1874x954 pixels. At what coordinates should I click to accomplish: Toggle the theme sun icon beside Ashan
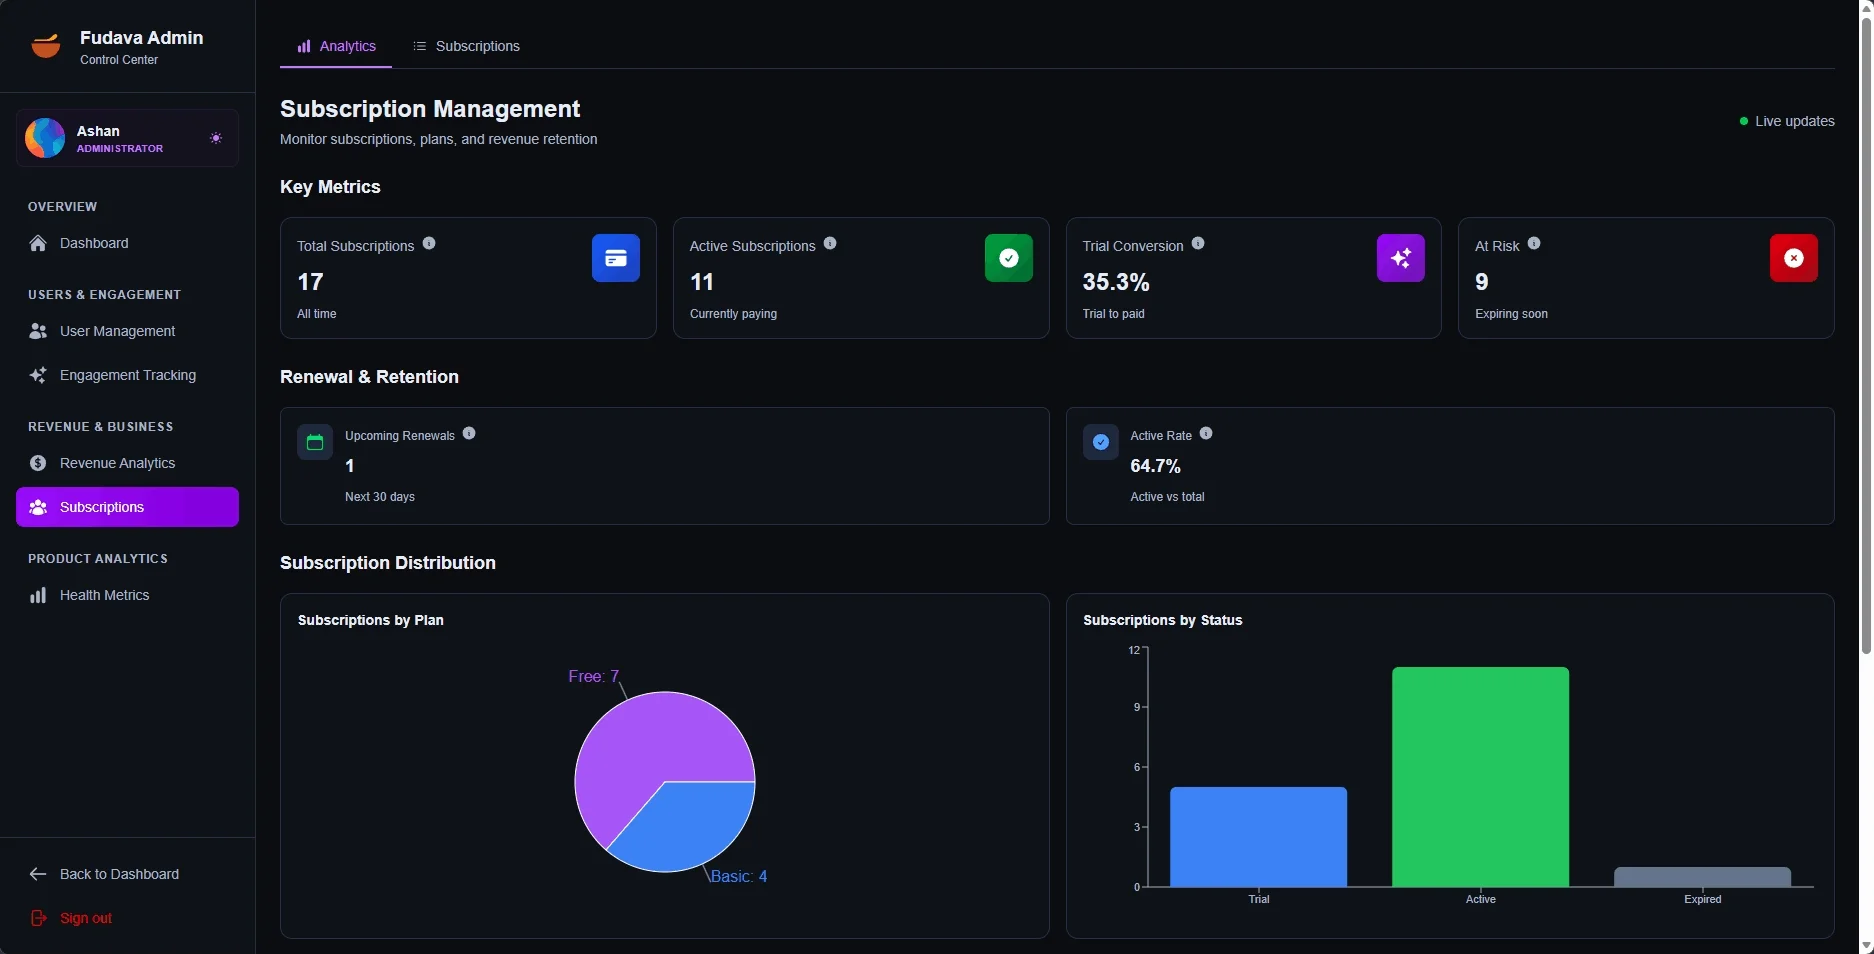click(x=216, y=138)
